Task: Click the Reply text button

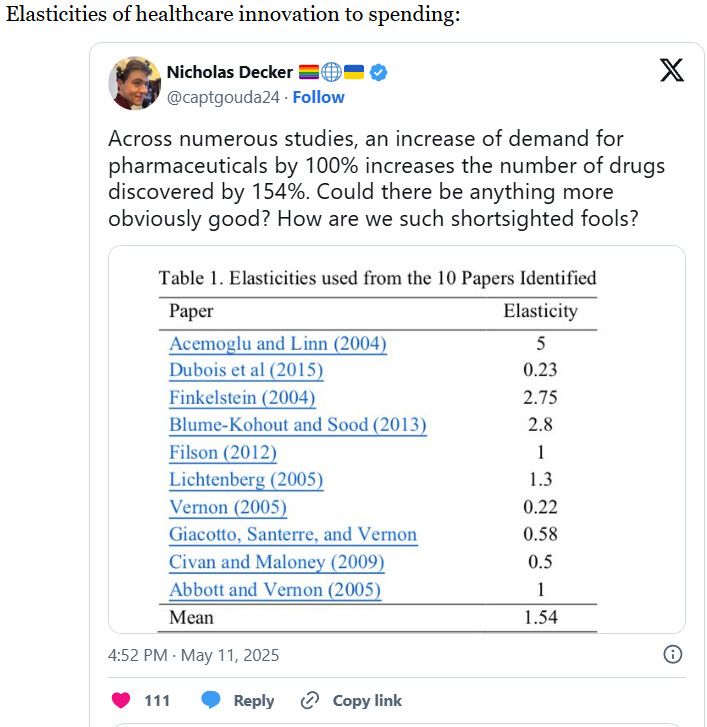Action: tap(254, 700)
